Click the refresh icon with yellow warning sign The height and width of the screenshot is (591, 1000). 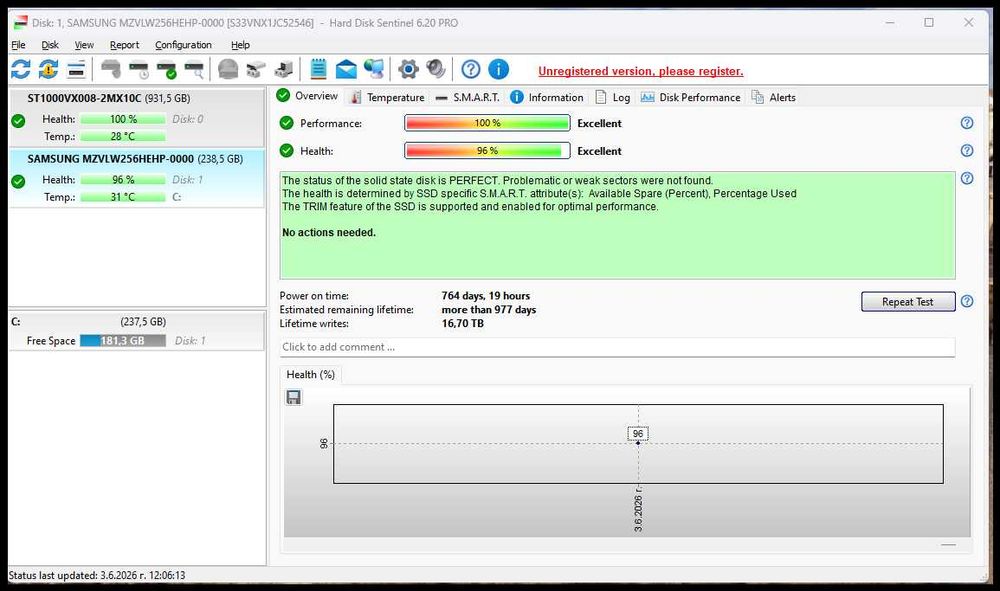tap(48, 69)
